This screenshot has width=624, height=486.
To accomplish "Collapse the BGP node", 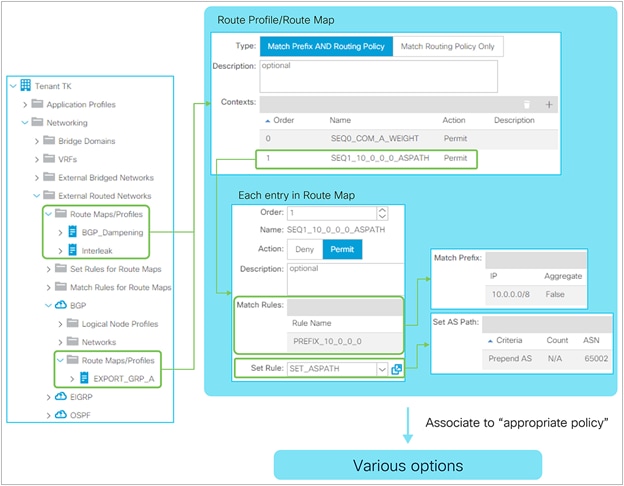I will click(48, 305).
